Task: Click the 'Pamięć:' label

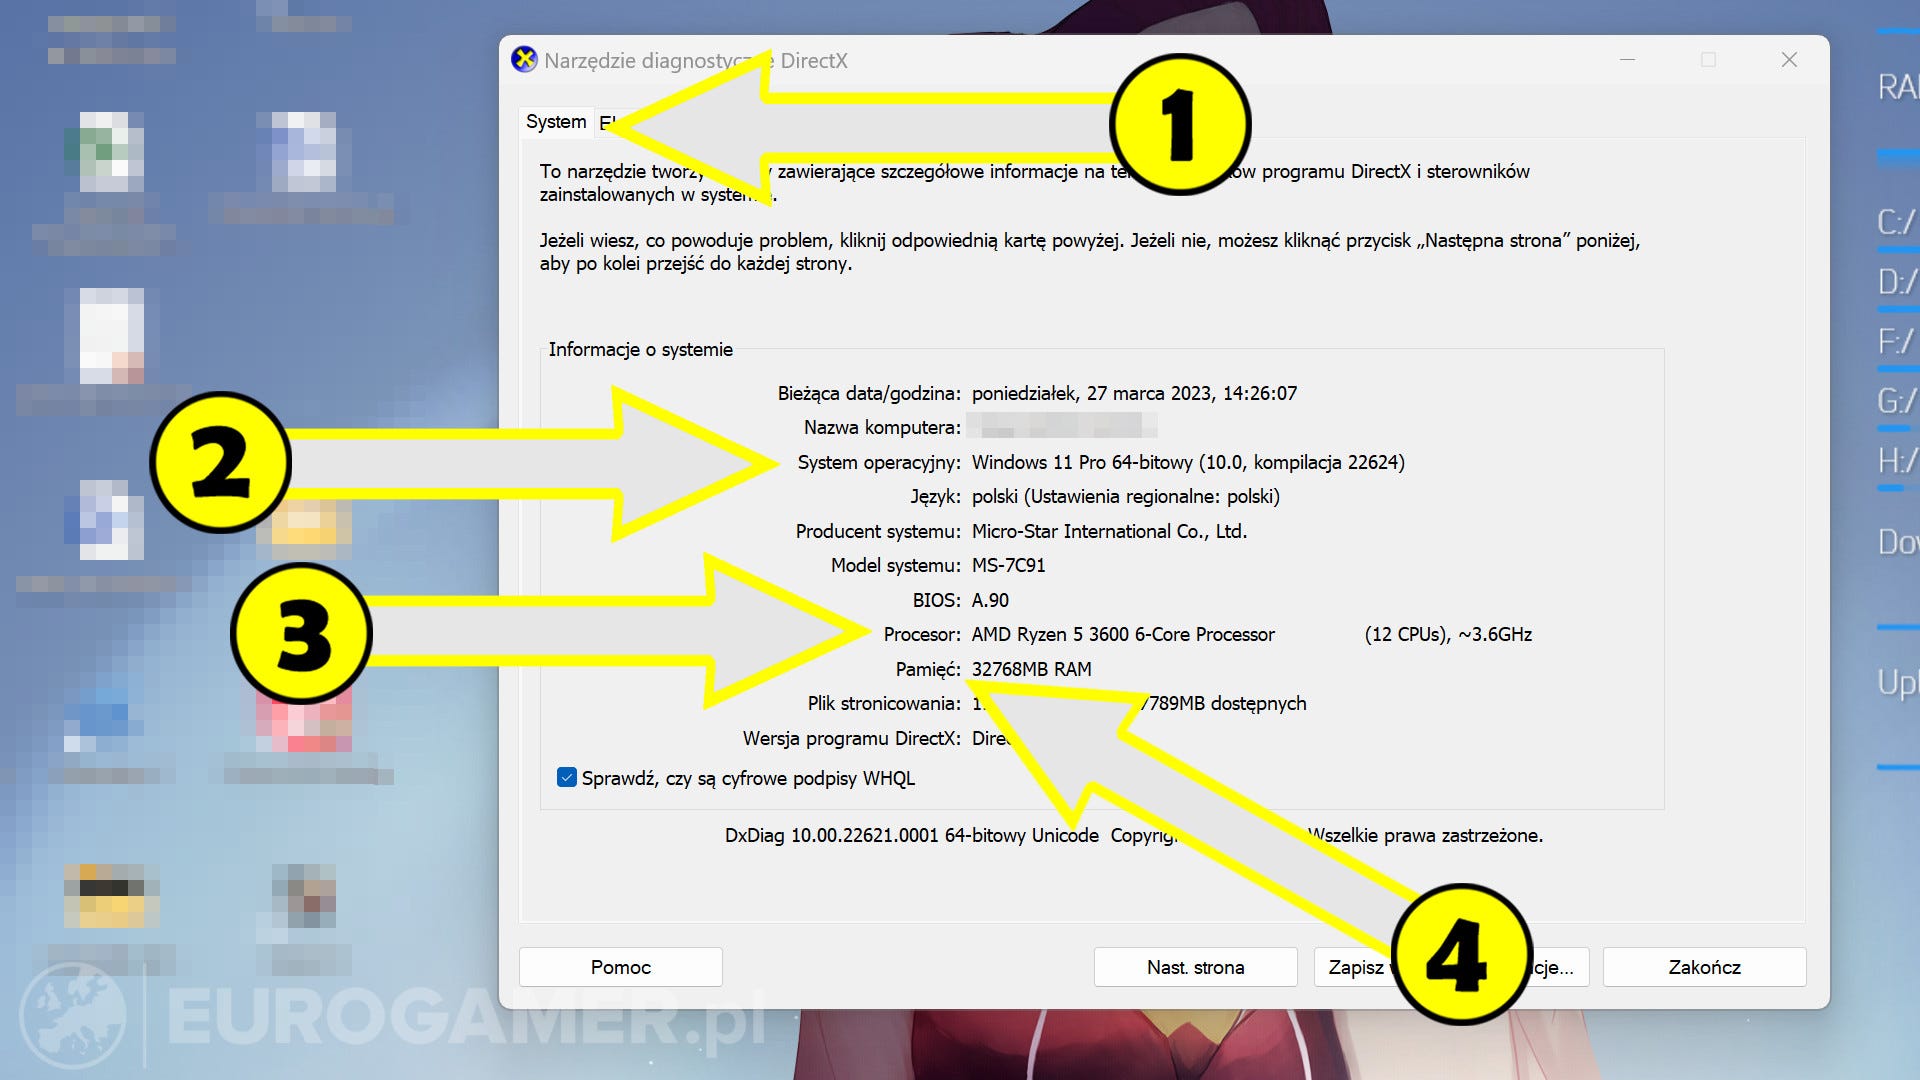Action: coord(928,669)
